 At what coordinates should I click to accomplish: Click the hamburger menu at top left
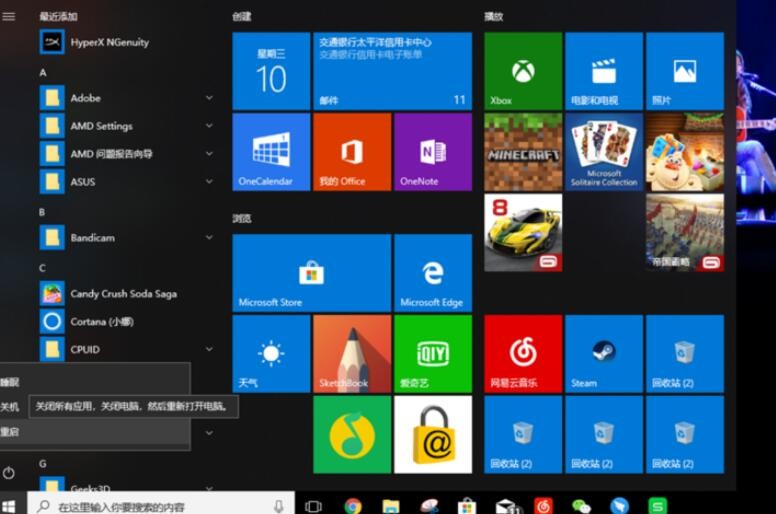(9, 17)
